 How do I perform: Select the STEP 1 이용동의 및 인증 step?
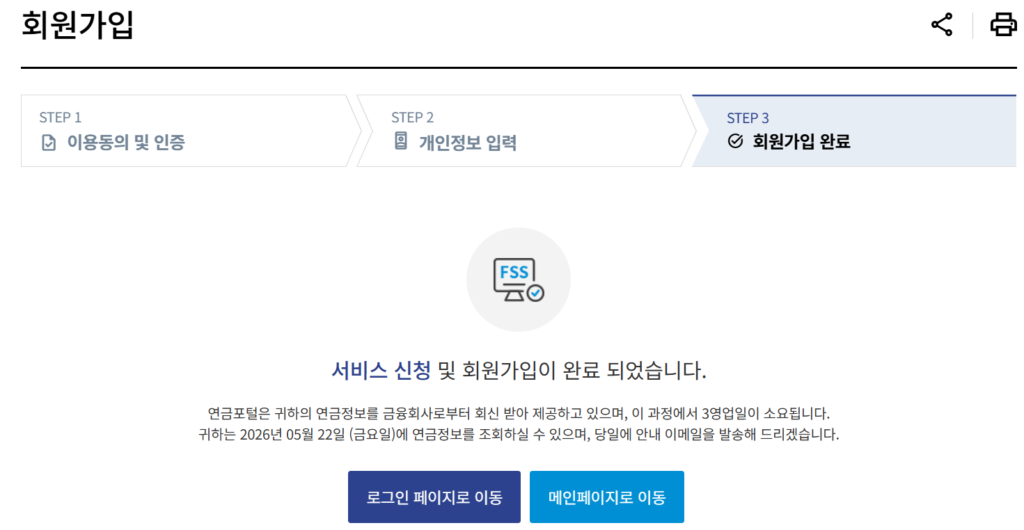191,131
